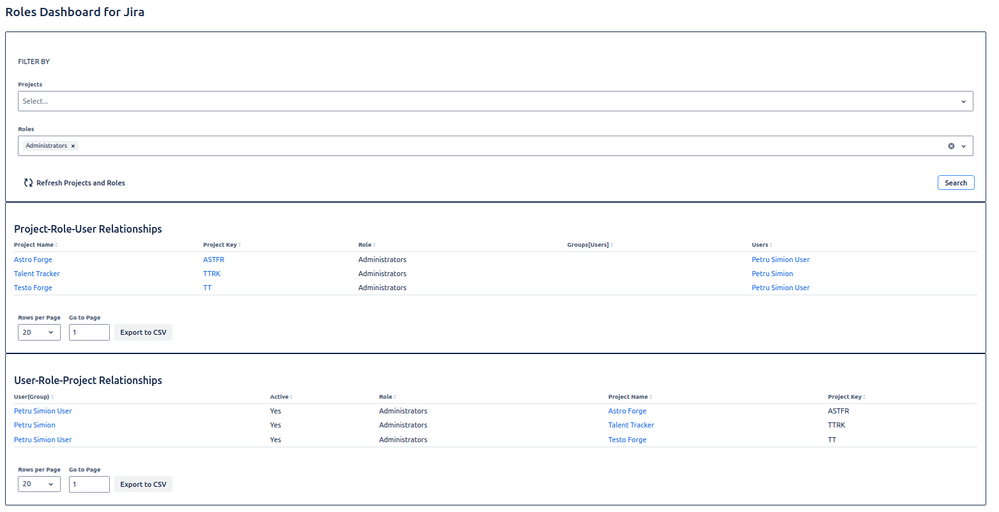This screenshot has height=512, width=999.
Task: Click the ASTFR text in the second table
Action: point(838,411)
